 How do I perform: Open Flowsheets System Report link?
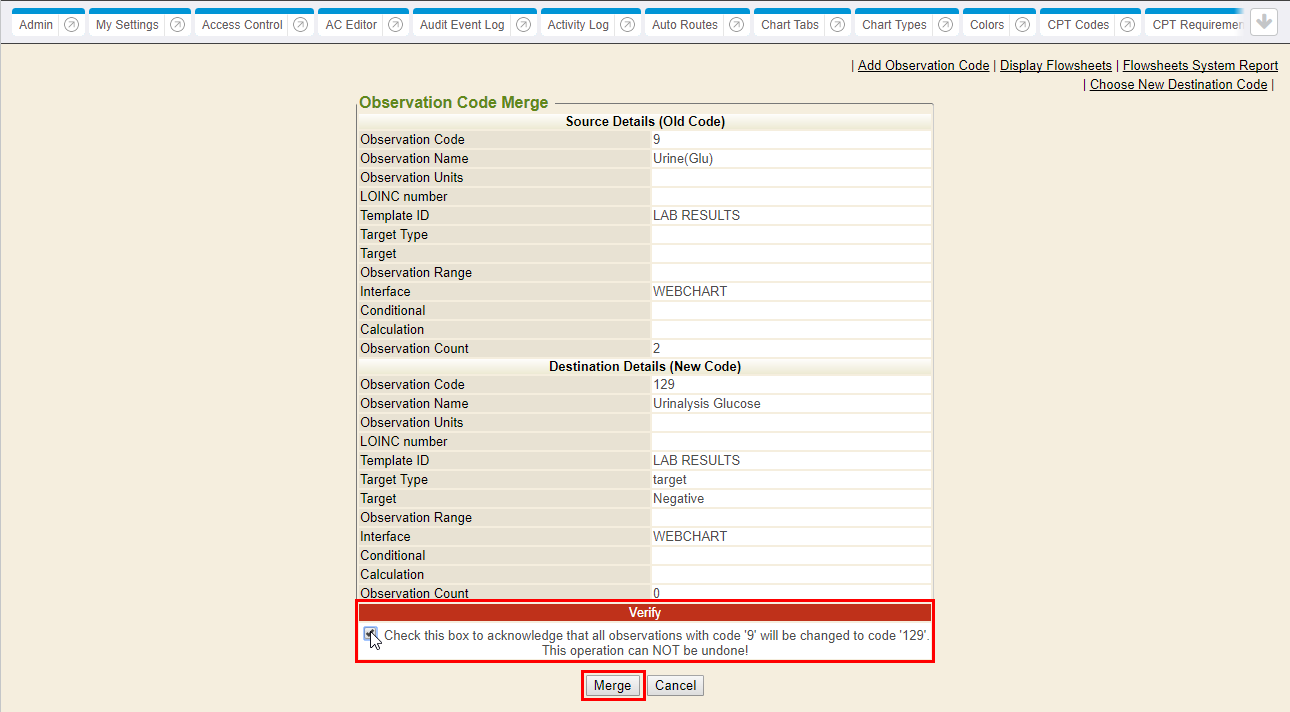click(x=1200, y=65)
